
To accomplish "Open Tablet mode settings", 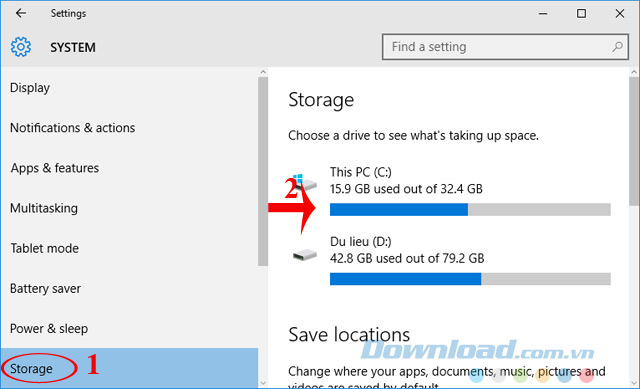I will coord(44,248).
